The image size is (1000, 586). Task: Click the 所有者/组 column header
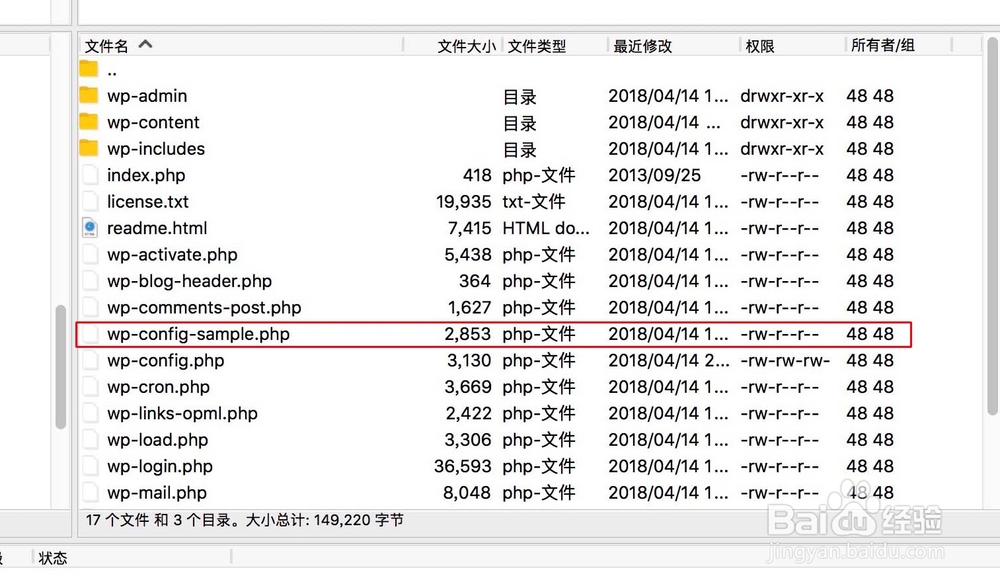point(887,44)
